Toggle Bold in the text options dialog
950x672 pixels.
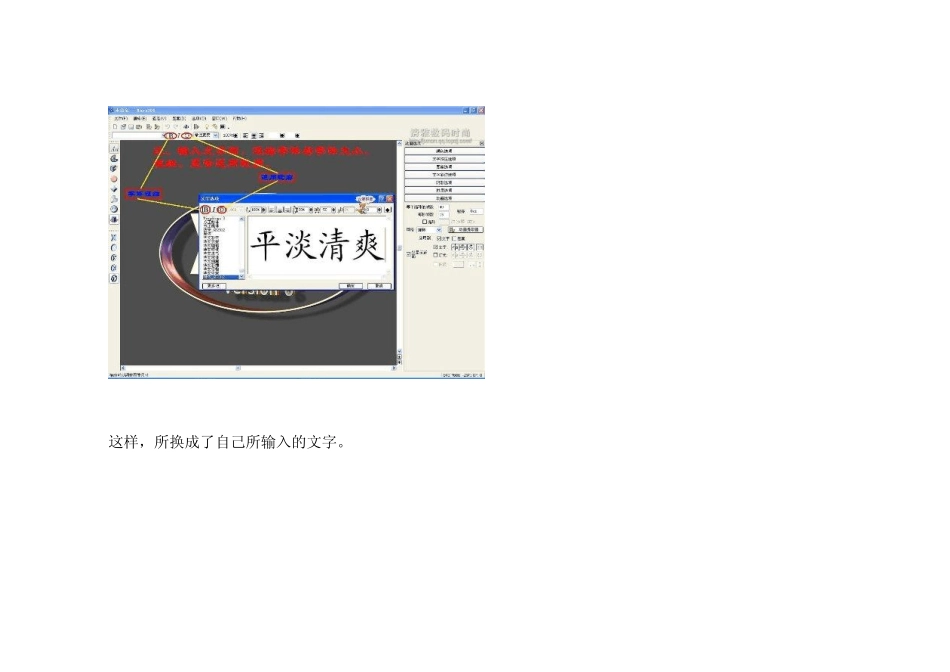click(205, 210)
